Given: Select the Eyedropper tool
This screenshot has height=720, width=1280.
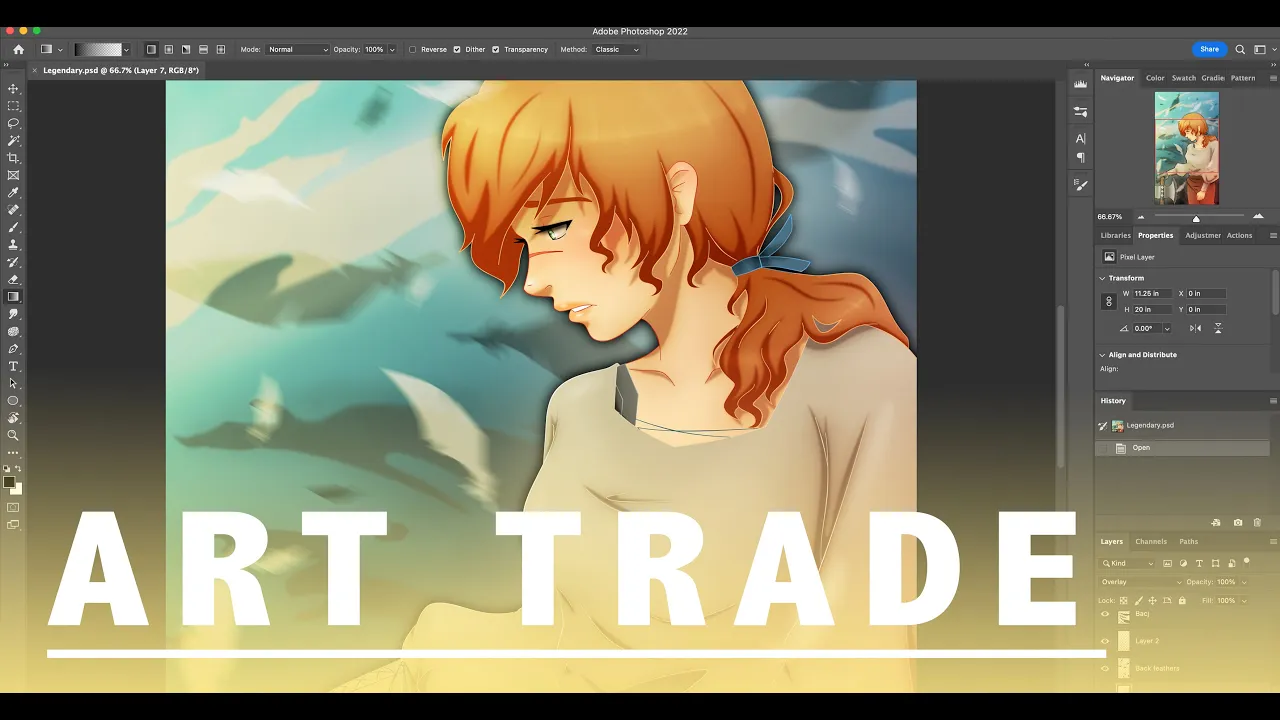Looking at the screenshot, I should (13, 193).
